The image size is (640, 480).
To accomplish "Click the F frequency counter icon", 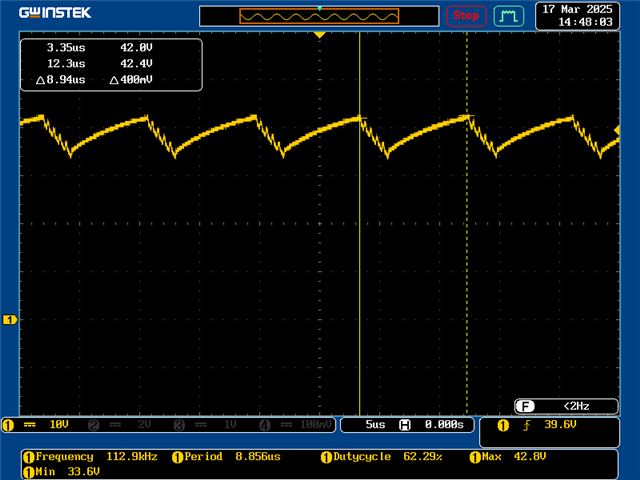I will (x=525, y=406).
